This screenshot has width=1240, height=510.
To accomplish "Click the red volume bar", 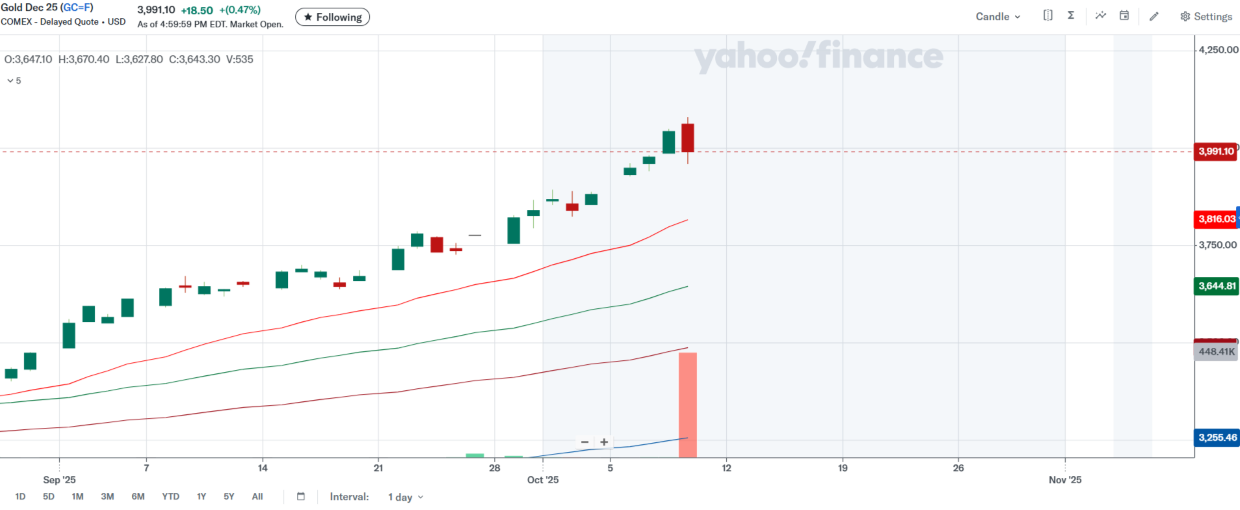I will (x=688, y=405).
